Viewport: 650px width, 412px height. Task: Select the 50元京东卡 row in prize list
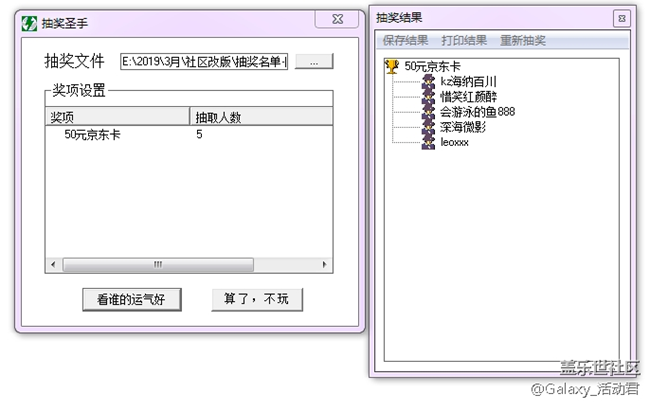click(x=92, y=134)
